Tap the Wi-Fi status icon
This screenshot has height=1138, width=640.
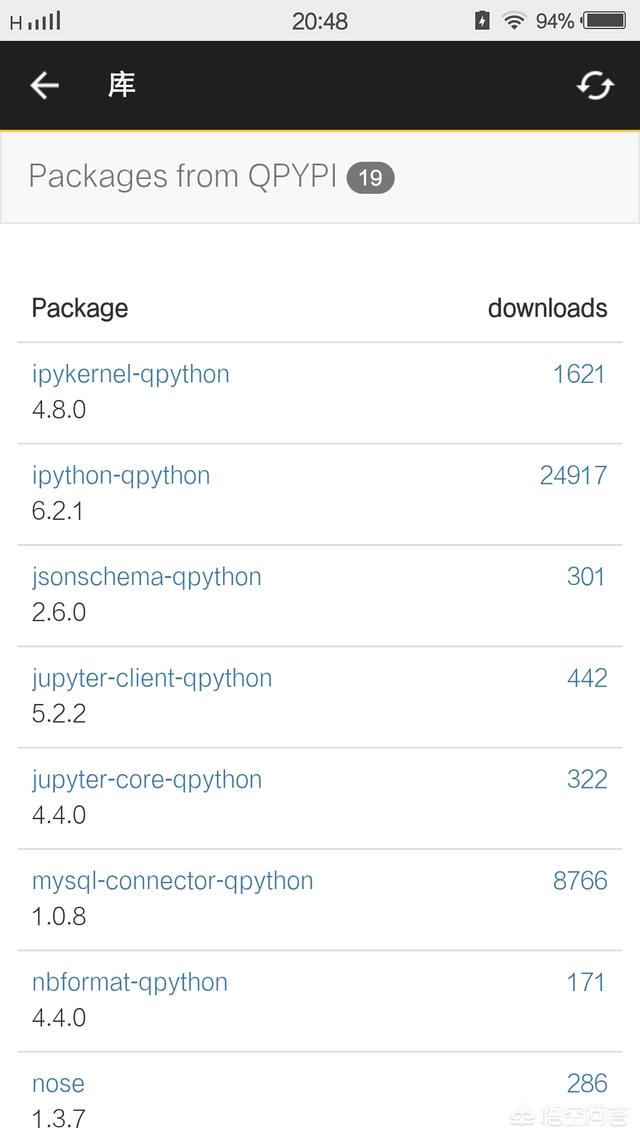tap(514, 21)
